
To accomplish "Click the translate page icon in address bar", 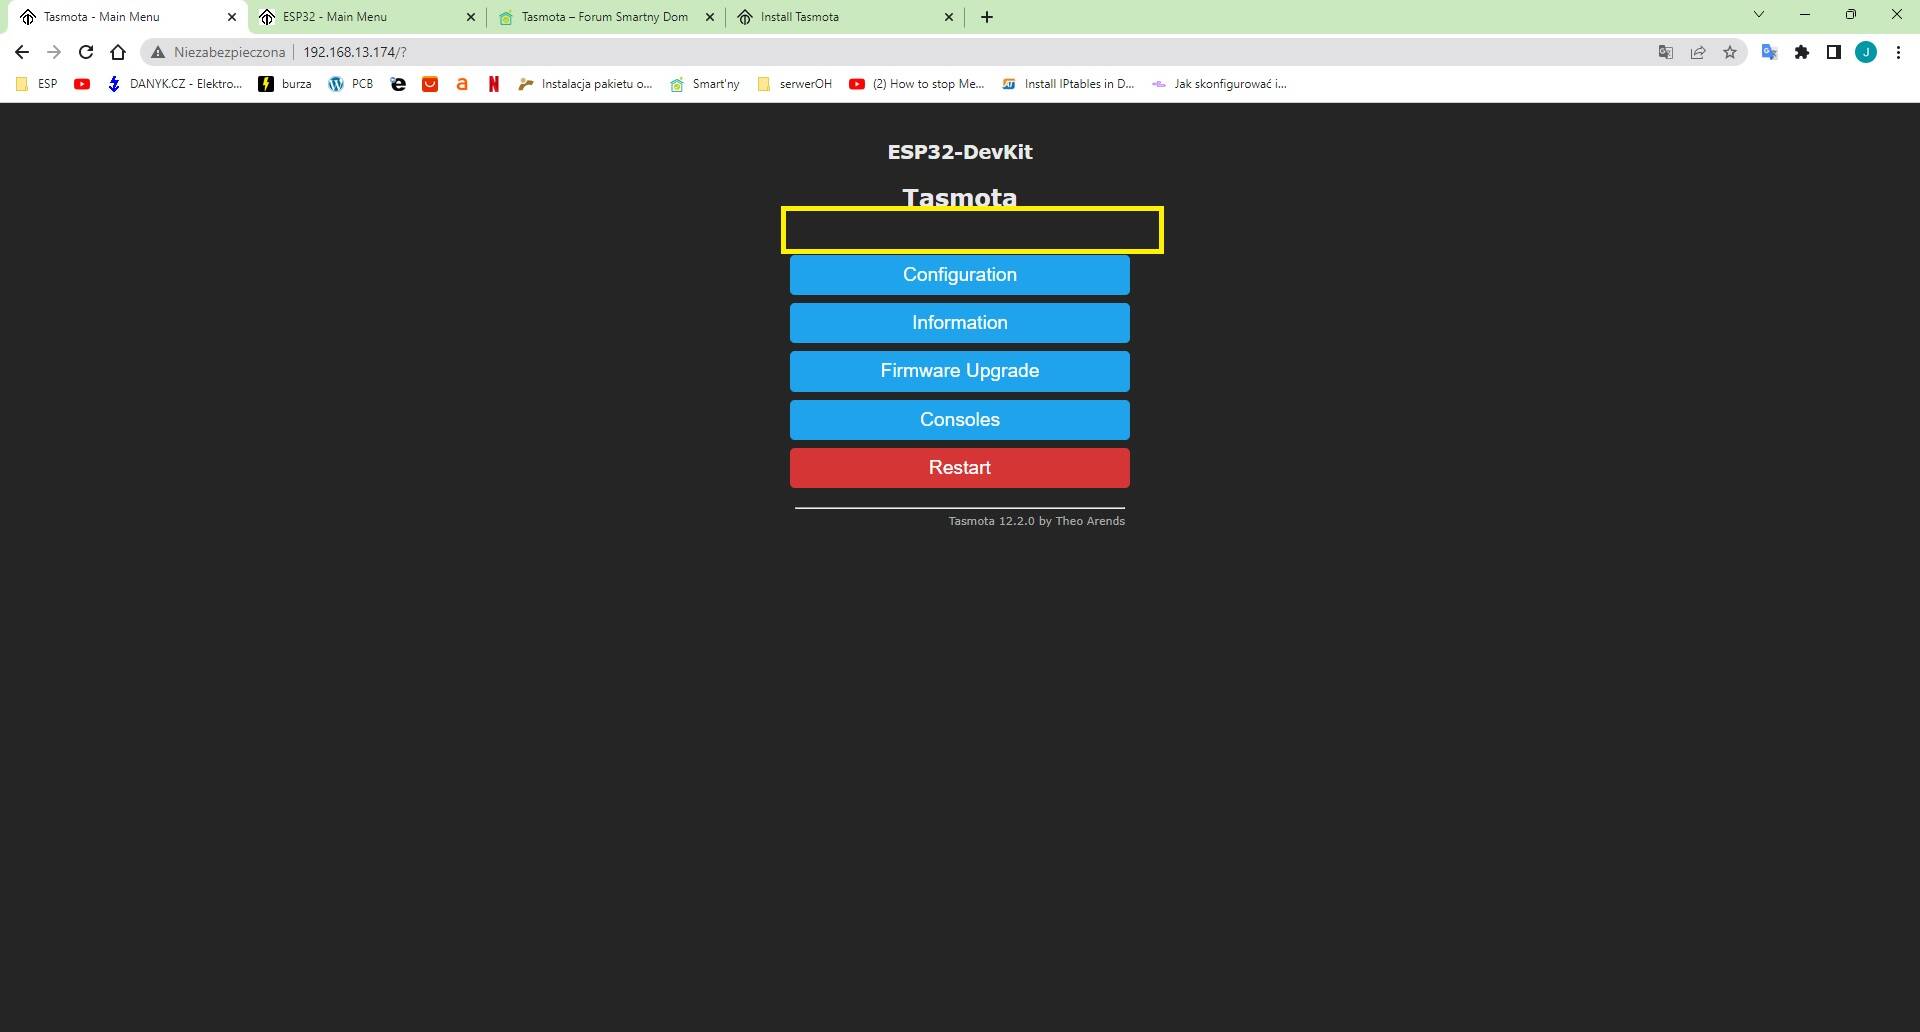I will point(1666,52).
